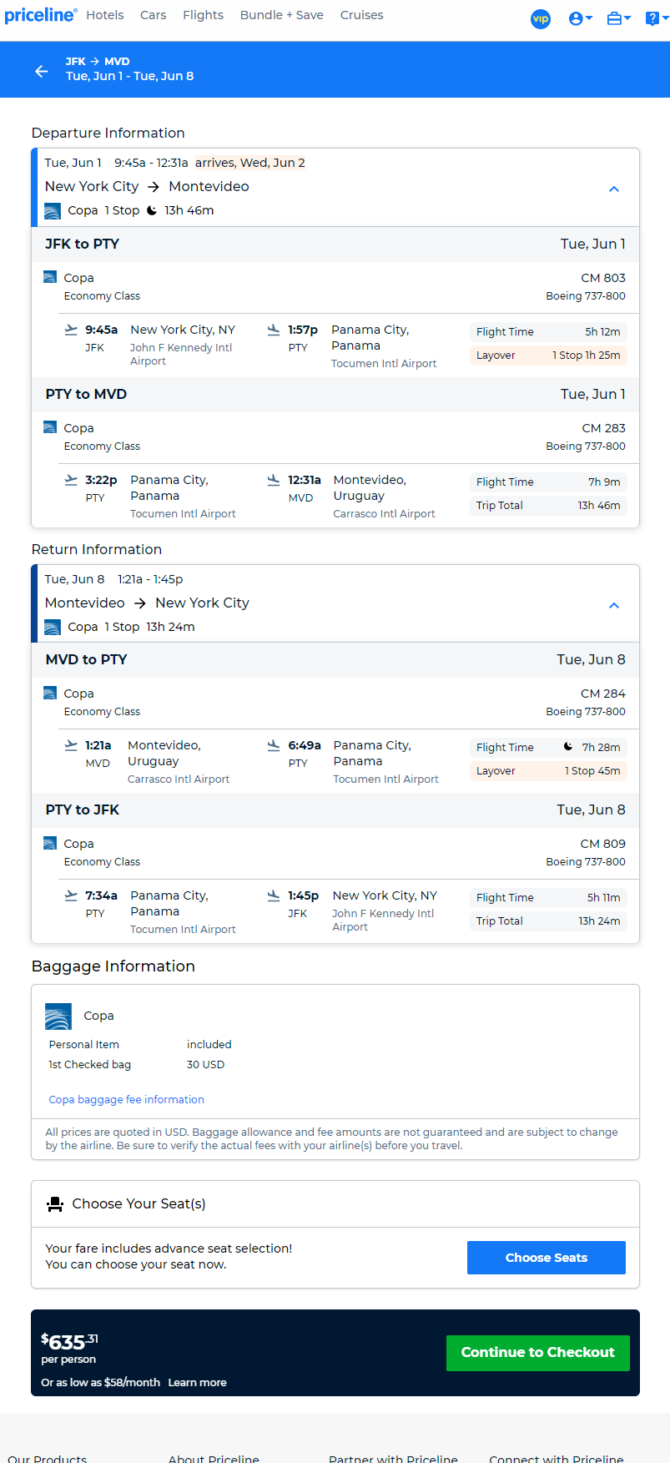
Task: Click the Copa logo in Baggage Information
Action: [58, 1016]
